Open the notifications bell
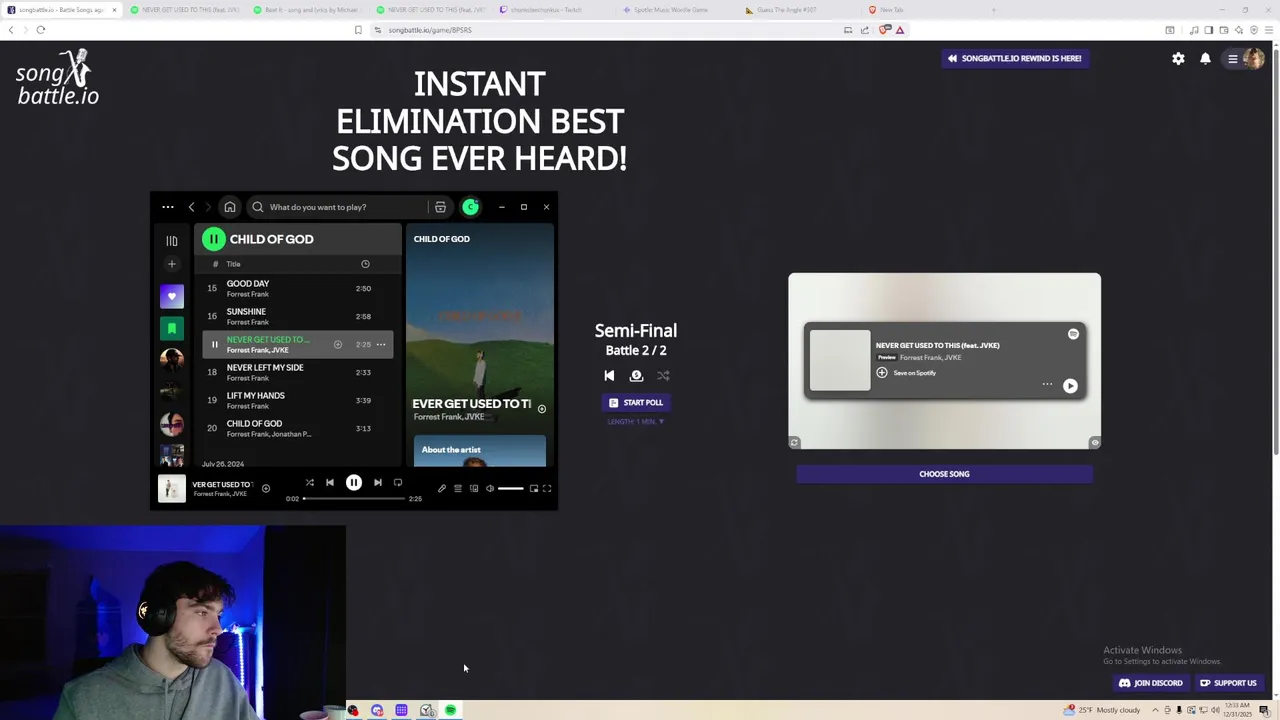Screen dimensions: 1280x720 [1205, 59]
